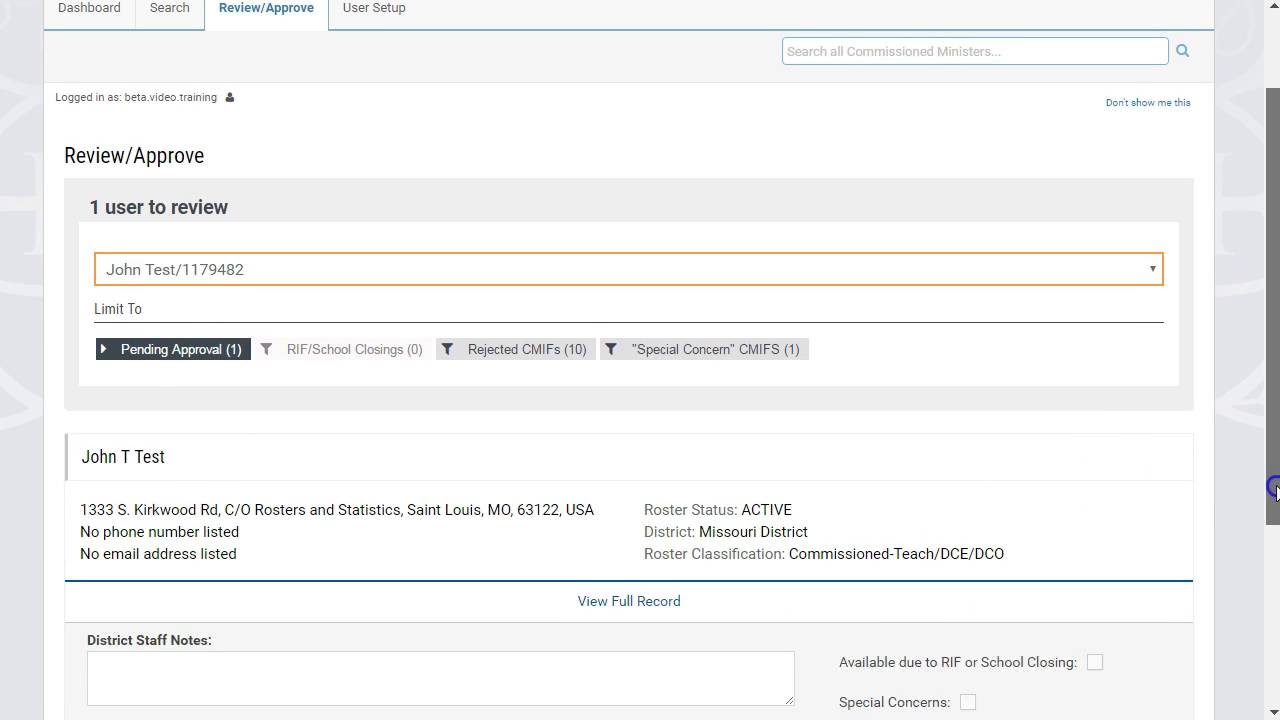Go to the User Setup tab
Image resolution: width=1280 pixels, height=720 pixels.
pos(374,8)
